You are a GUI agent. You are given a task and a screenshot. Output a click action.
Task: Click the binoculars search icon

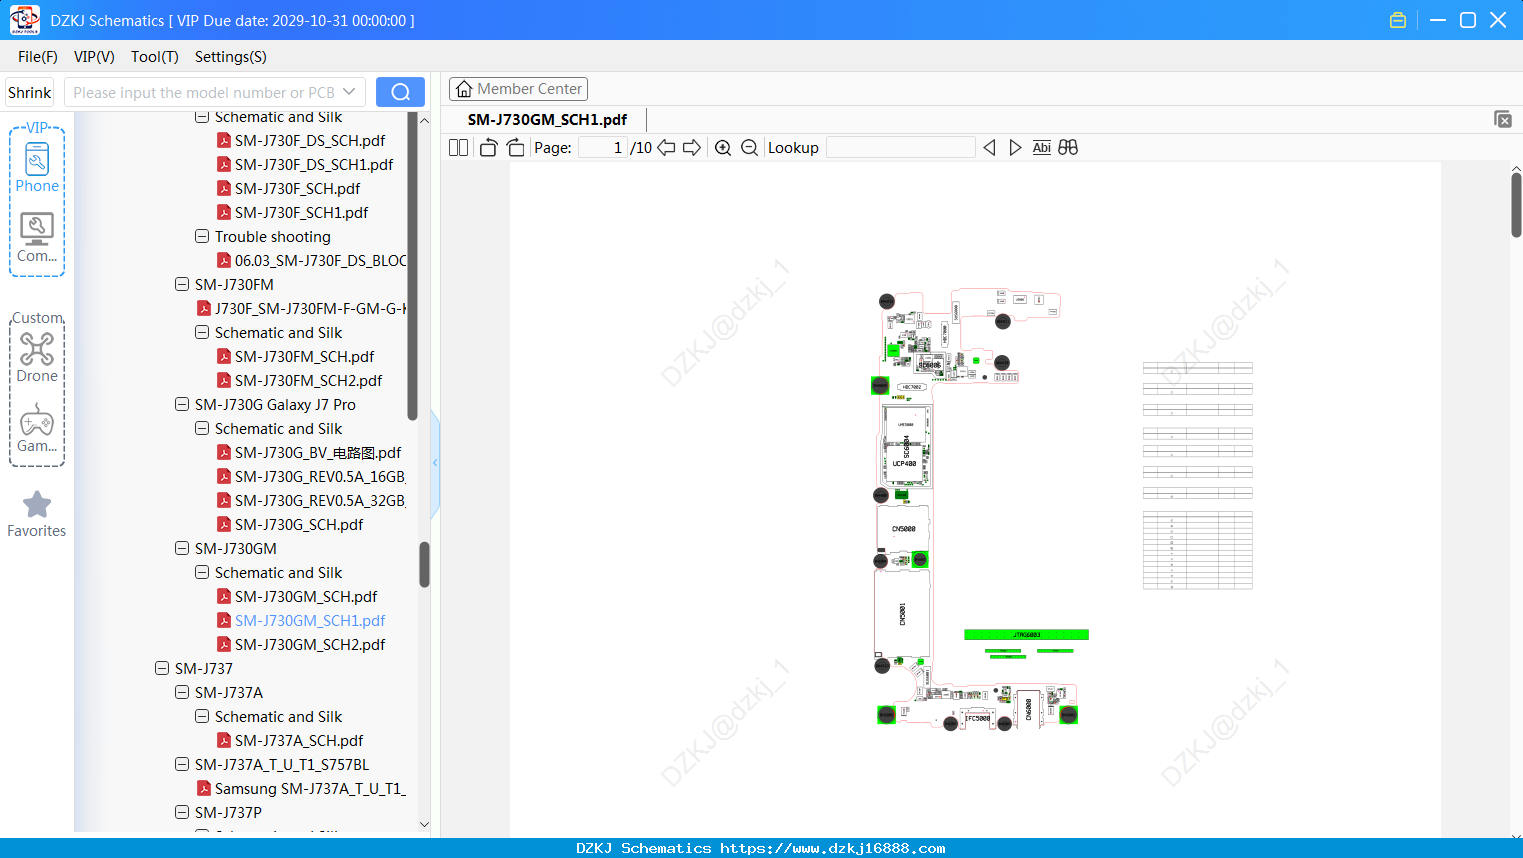point(1068,148)
